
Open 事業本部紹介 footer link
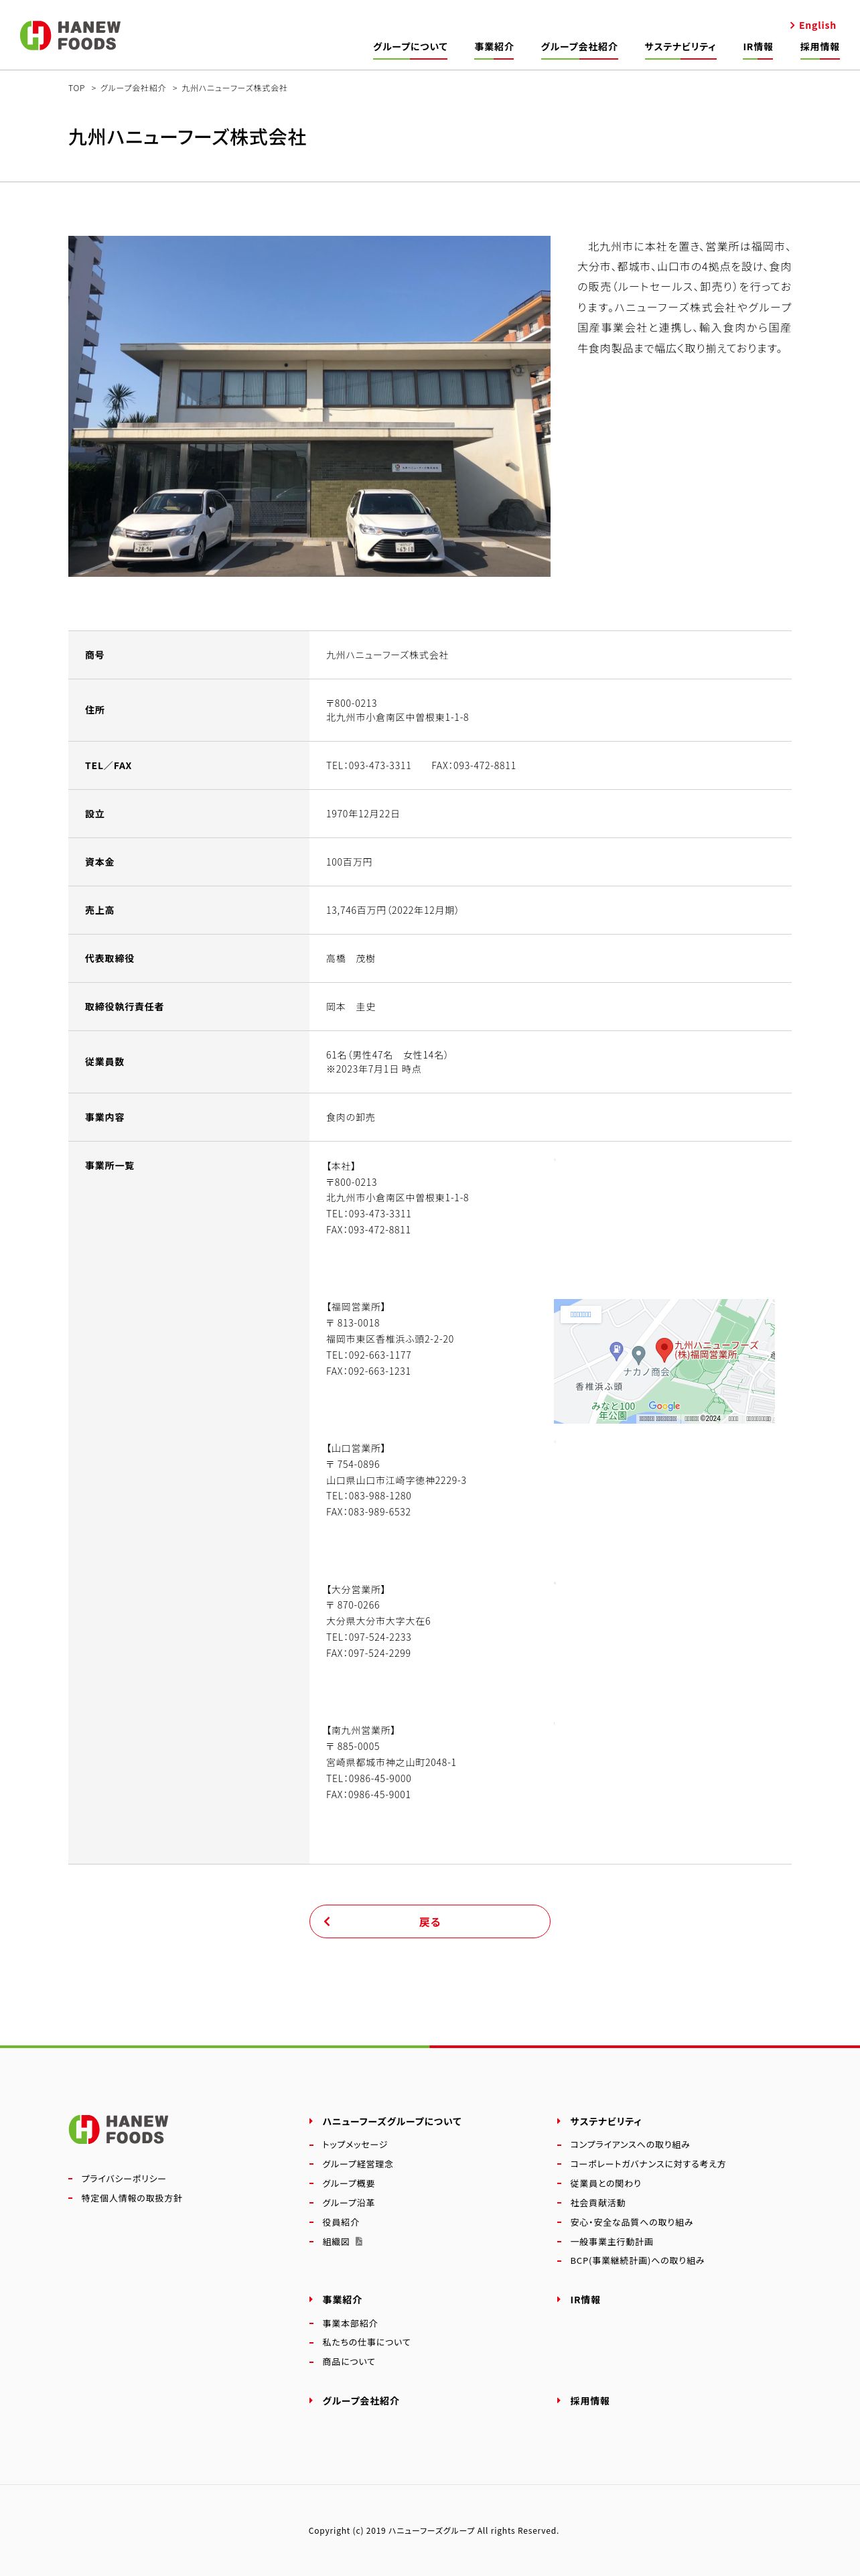(350, 2323)
